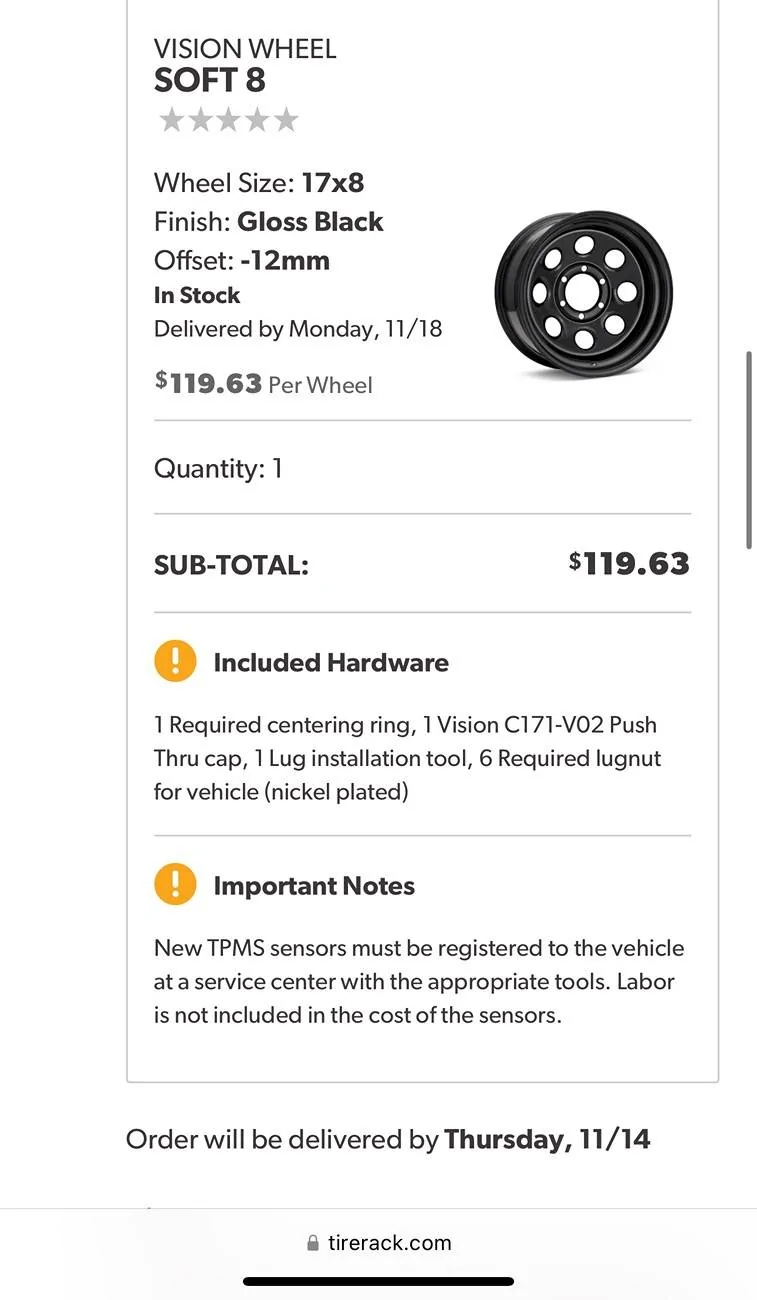
Task: Open the Soft 8 wheel product image
Action: [583, 293]
